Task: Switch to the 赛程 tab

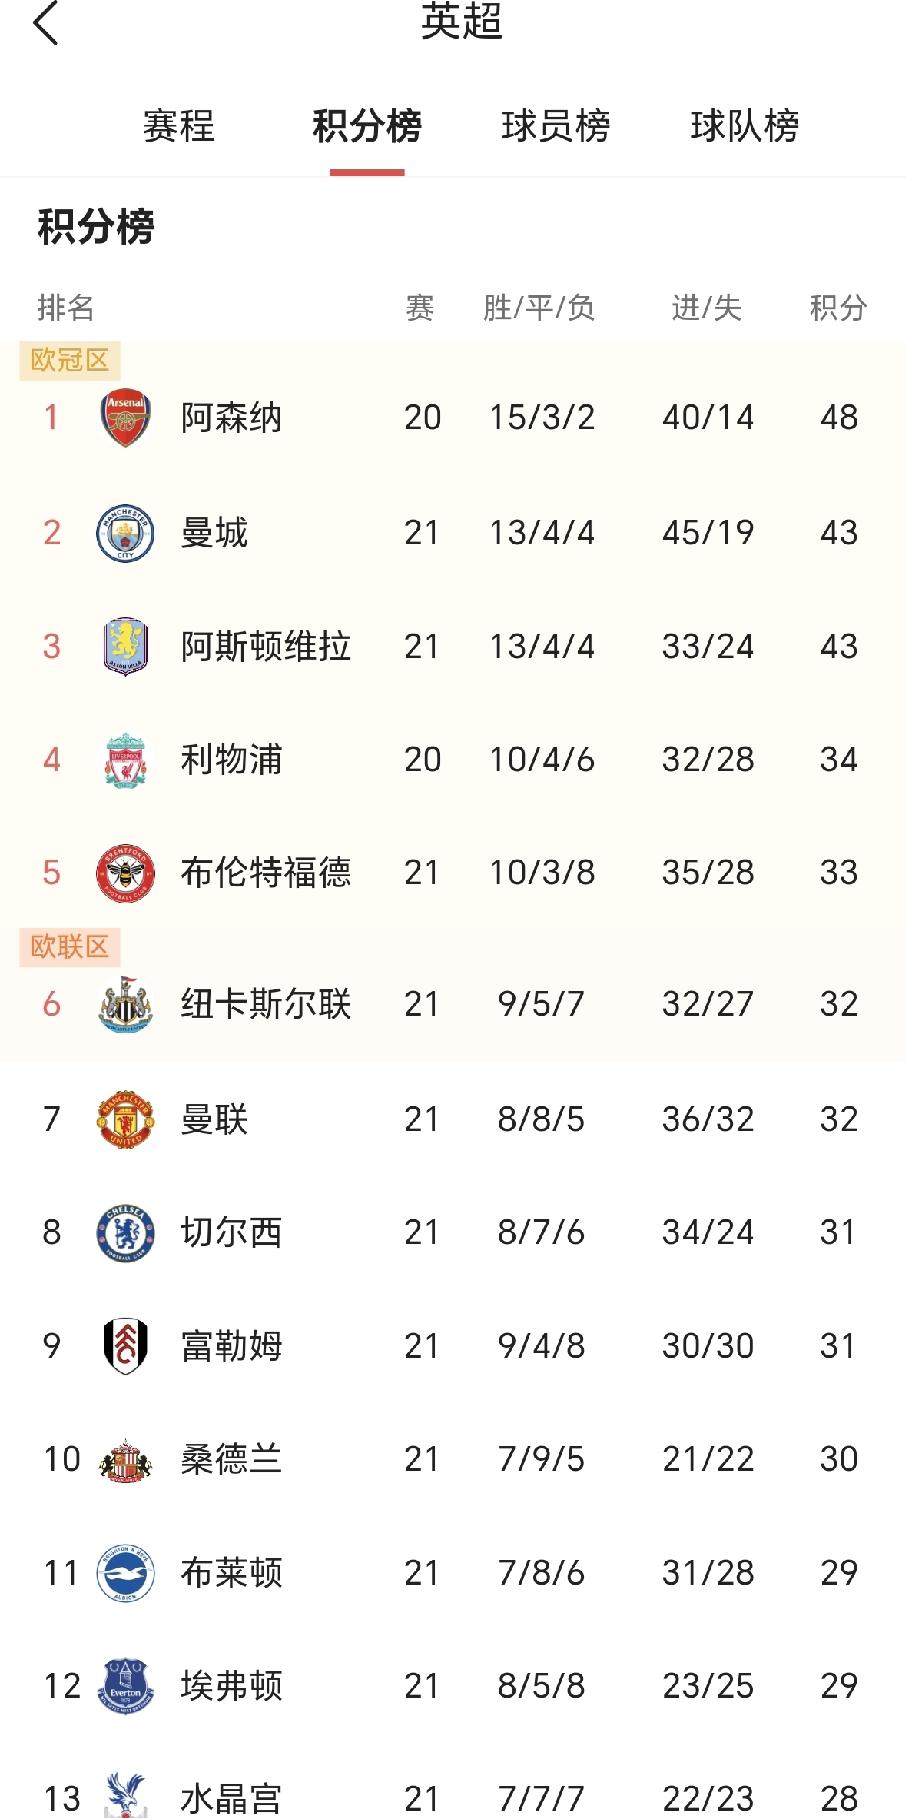Action: (x=178, y=126)
